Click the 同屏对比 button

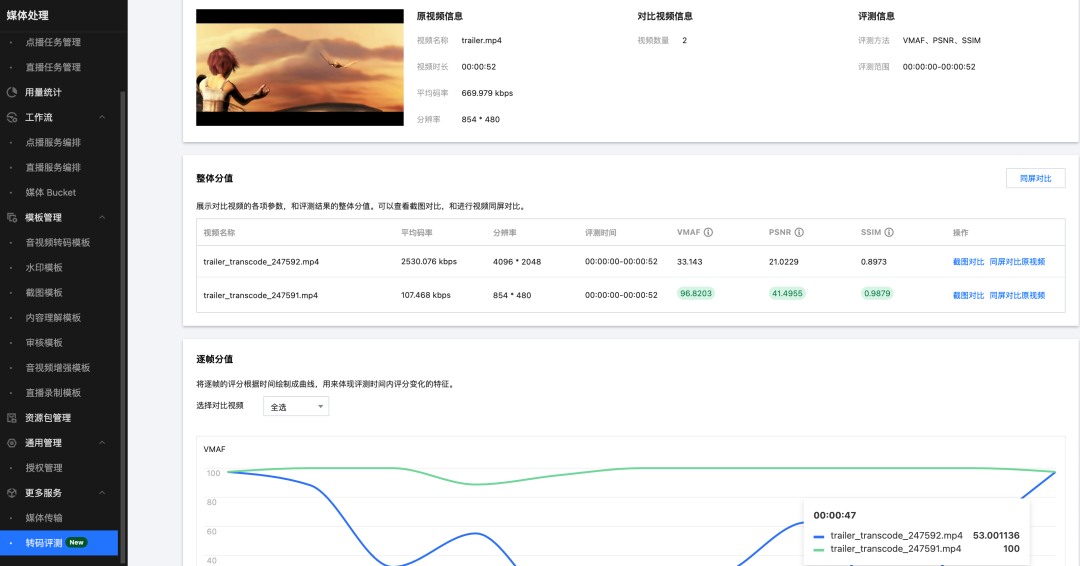(x=1035, y=178)
